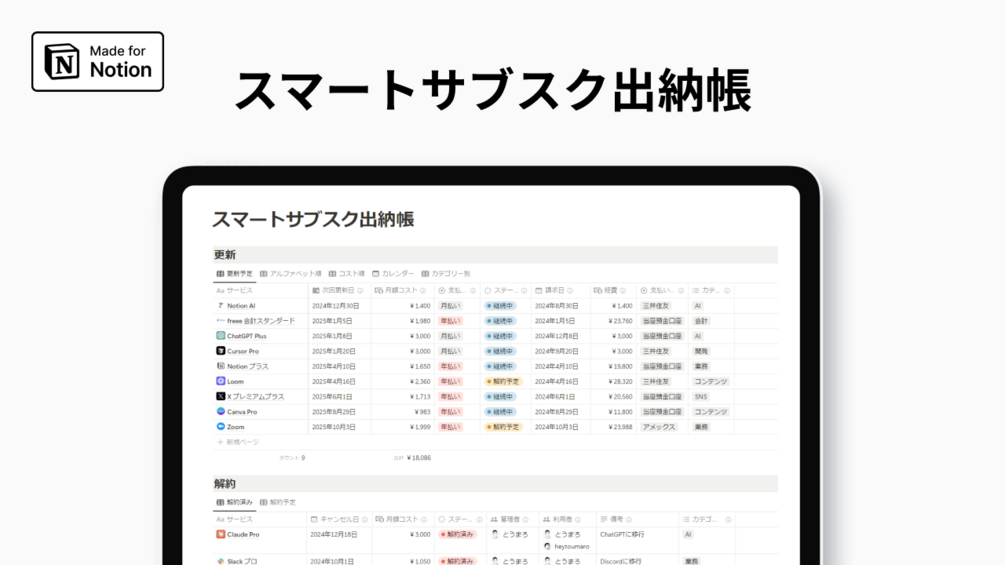Click info icon beside 次回更新日 header
The image size is (1005, 565).
click(360, 290)
